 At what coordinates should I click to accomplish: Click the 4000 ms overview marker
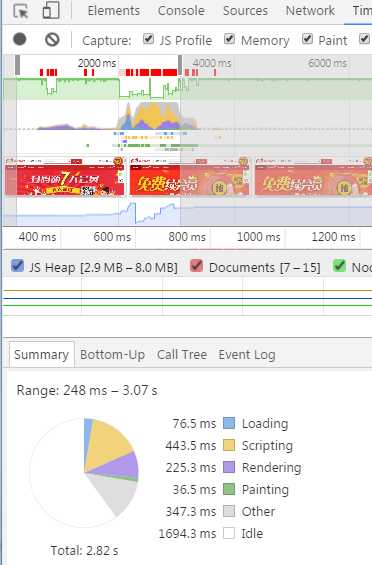(212, 63)
